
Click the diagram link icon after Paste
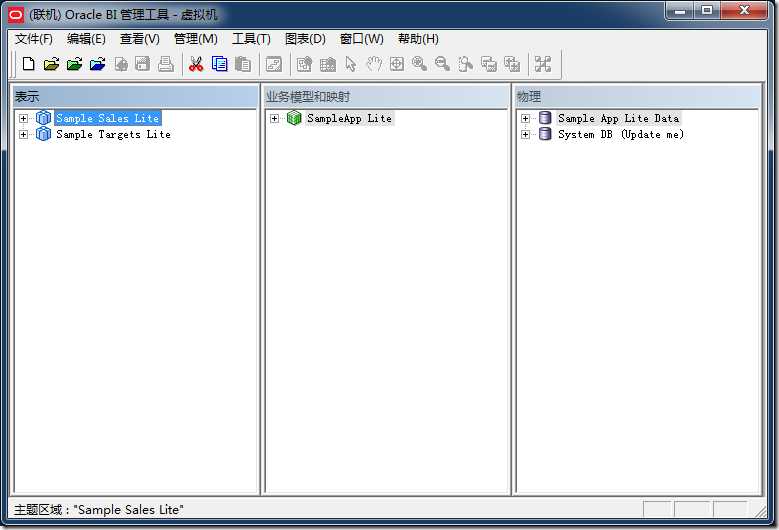(274, 64)
